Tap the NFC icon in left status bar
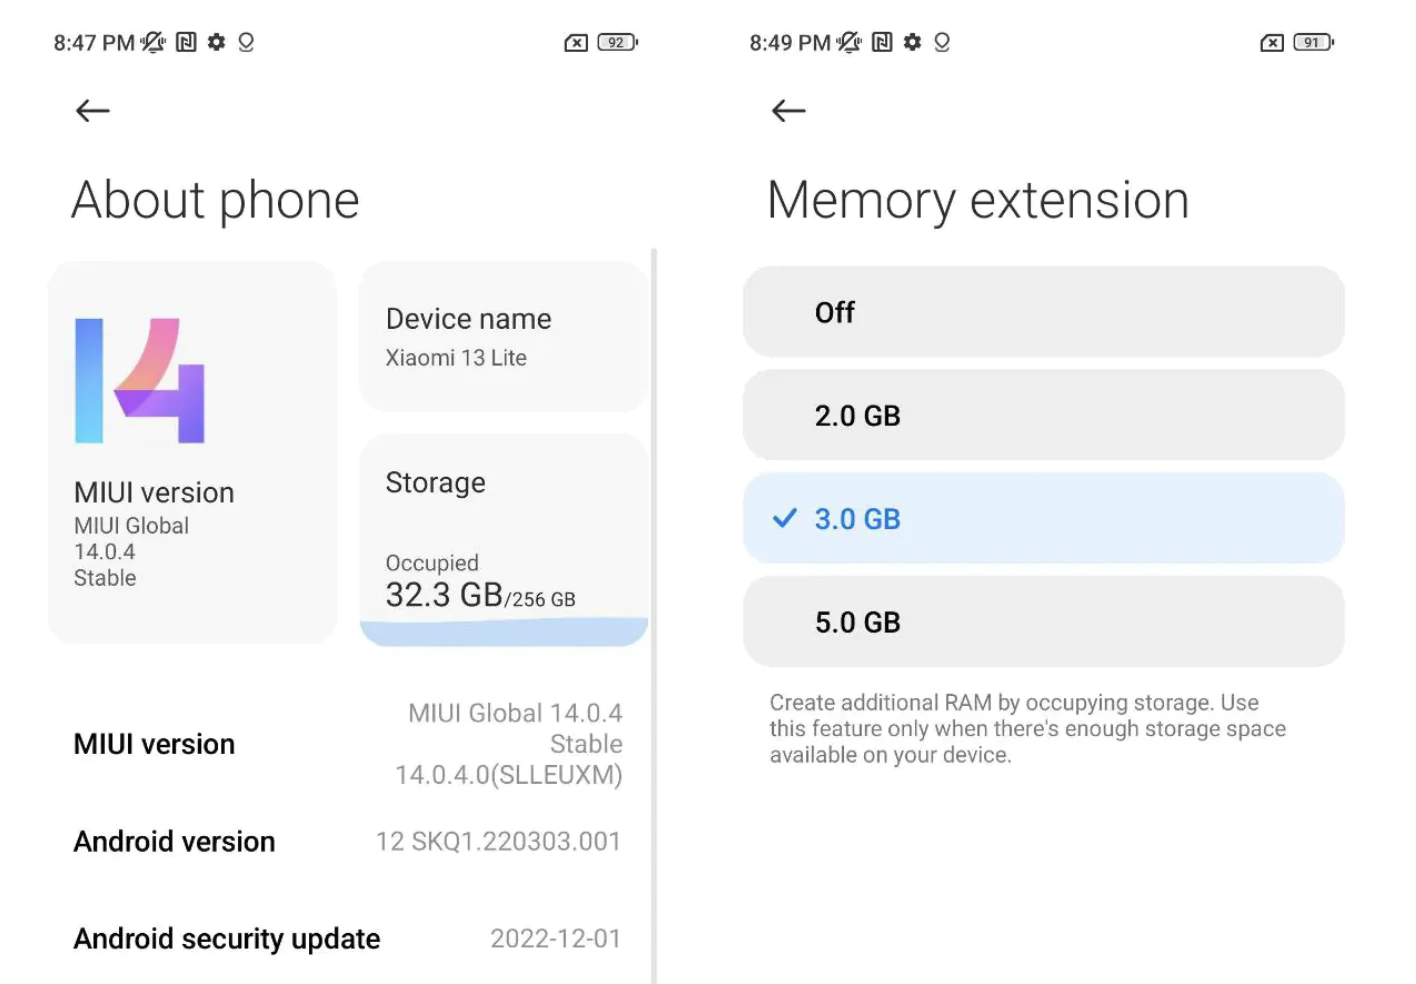1416x984 pixels. (186, 42)
